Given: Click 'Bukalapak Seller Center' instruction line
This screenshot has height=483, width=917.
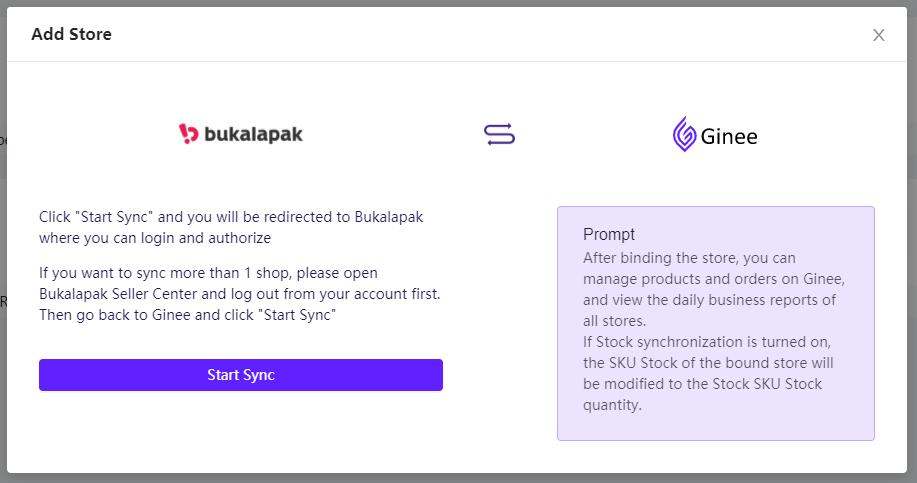Looking at the screenshot, I should click(x=240, y=294).
